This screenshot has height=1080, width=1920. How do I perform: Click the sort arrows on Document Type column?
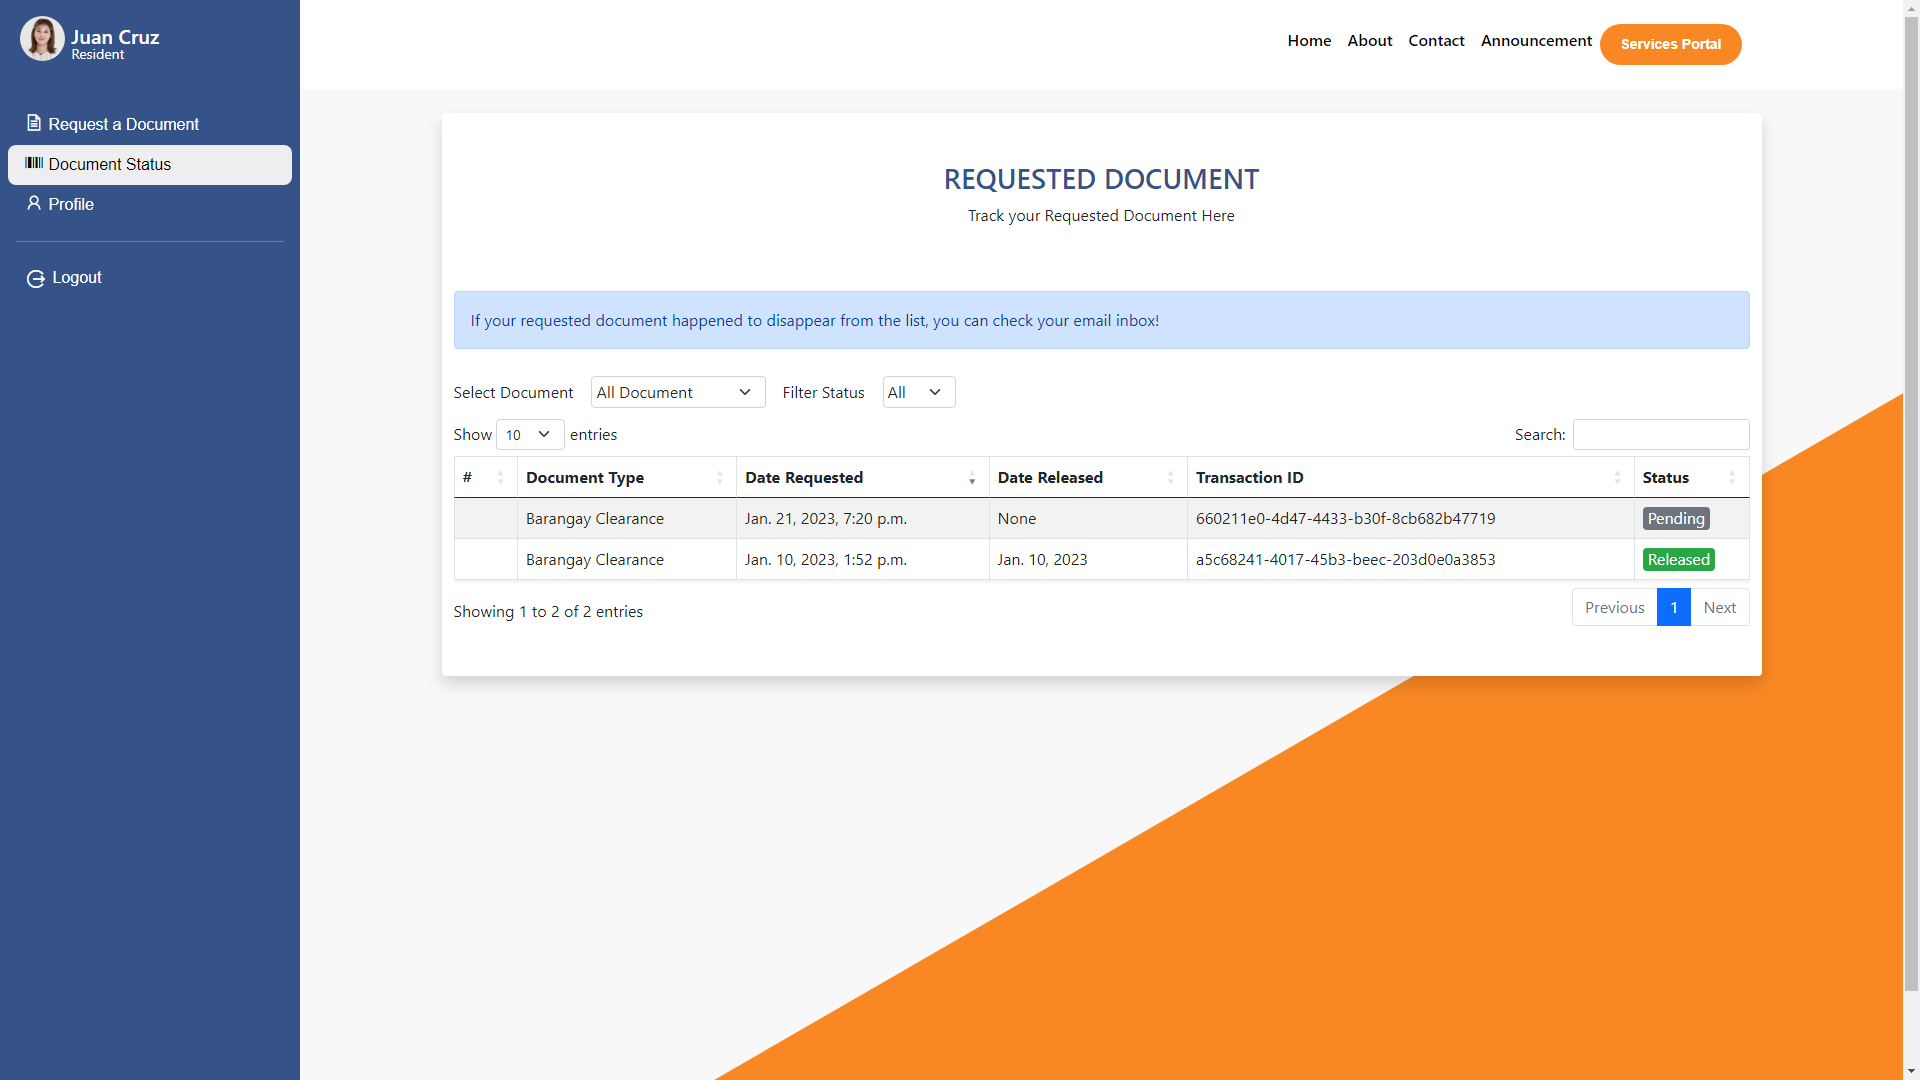coord(720,477)
